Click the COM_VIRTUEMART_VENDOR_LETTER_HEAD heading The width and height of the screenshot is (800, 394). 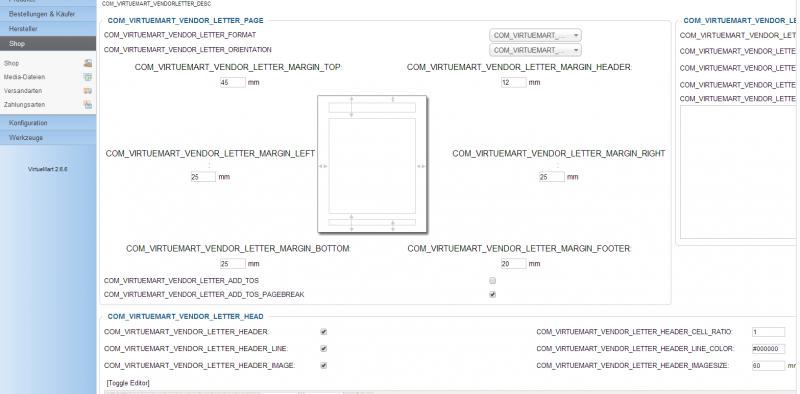(x=186, y=317)
